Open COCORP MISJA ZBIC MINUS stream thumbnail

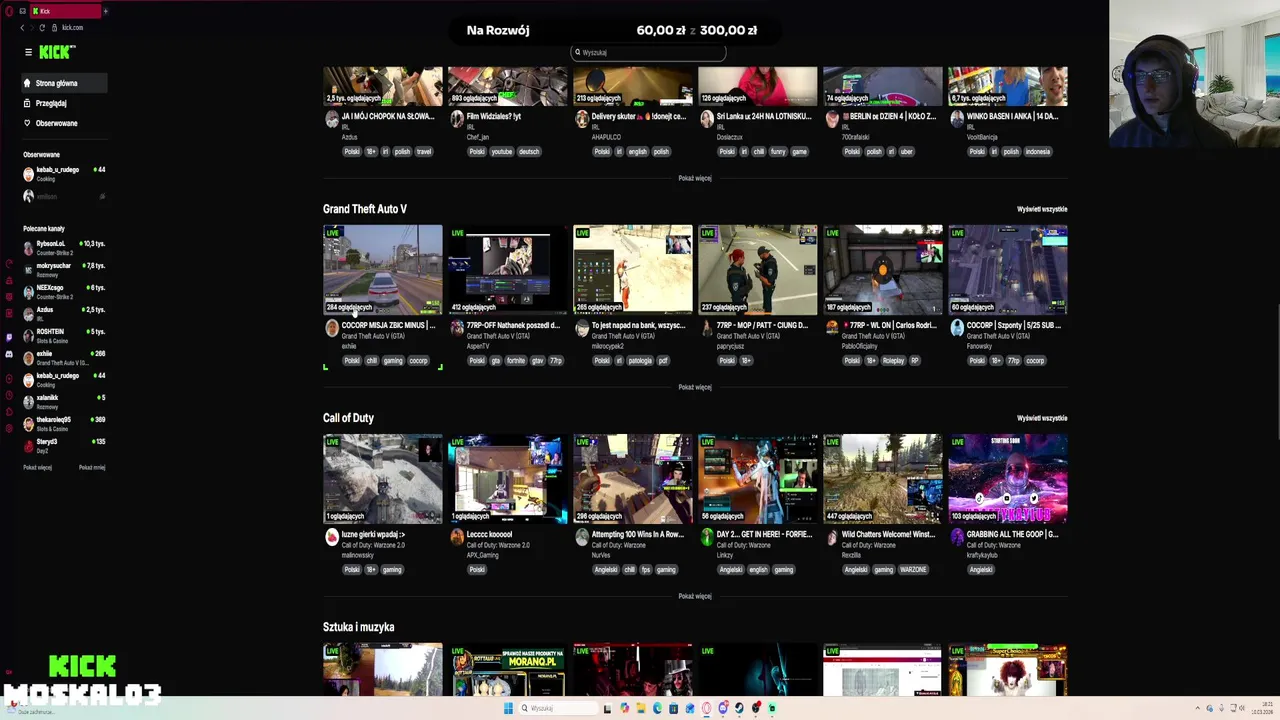pos(382,270)
